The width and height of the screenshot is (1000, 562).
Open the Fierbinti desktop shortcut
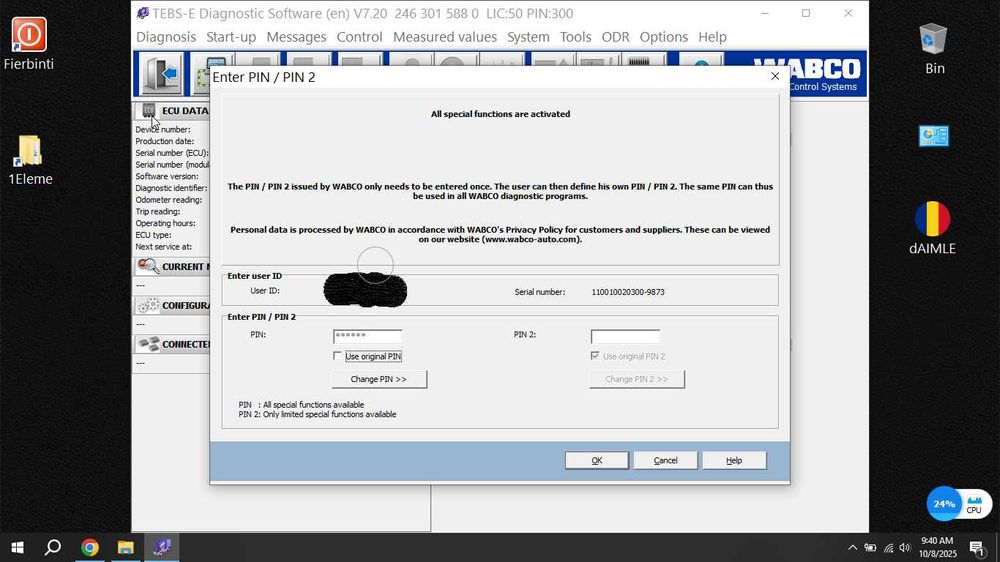click(x=29, y=44)
